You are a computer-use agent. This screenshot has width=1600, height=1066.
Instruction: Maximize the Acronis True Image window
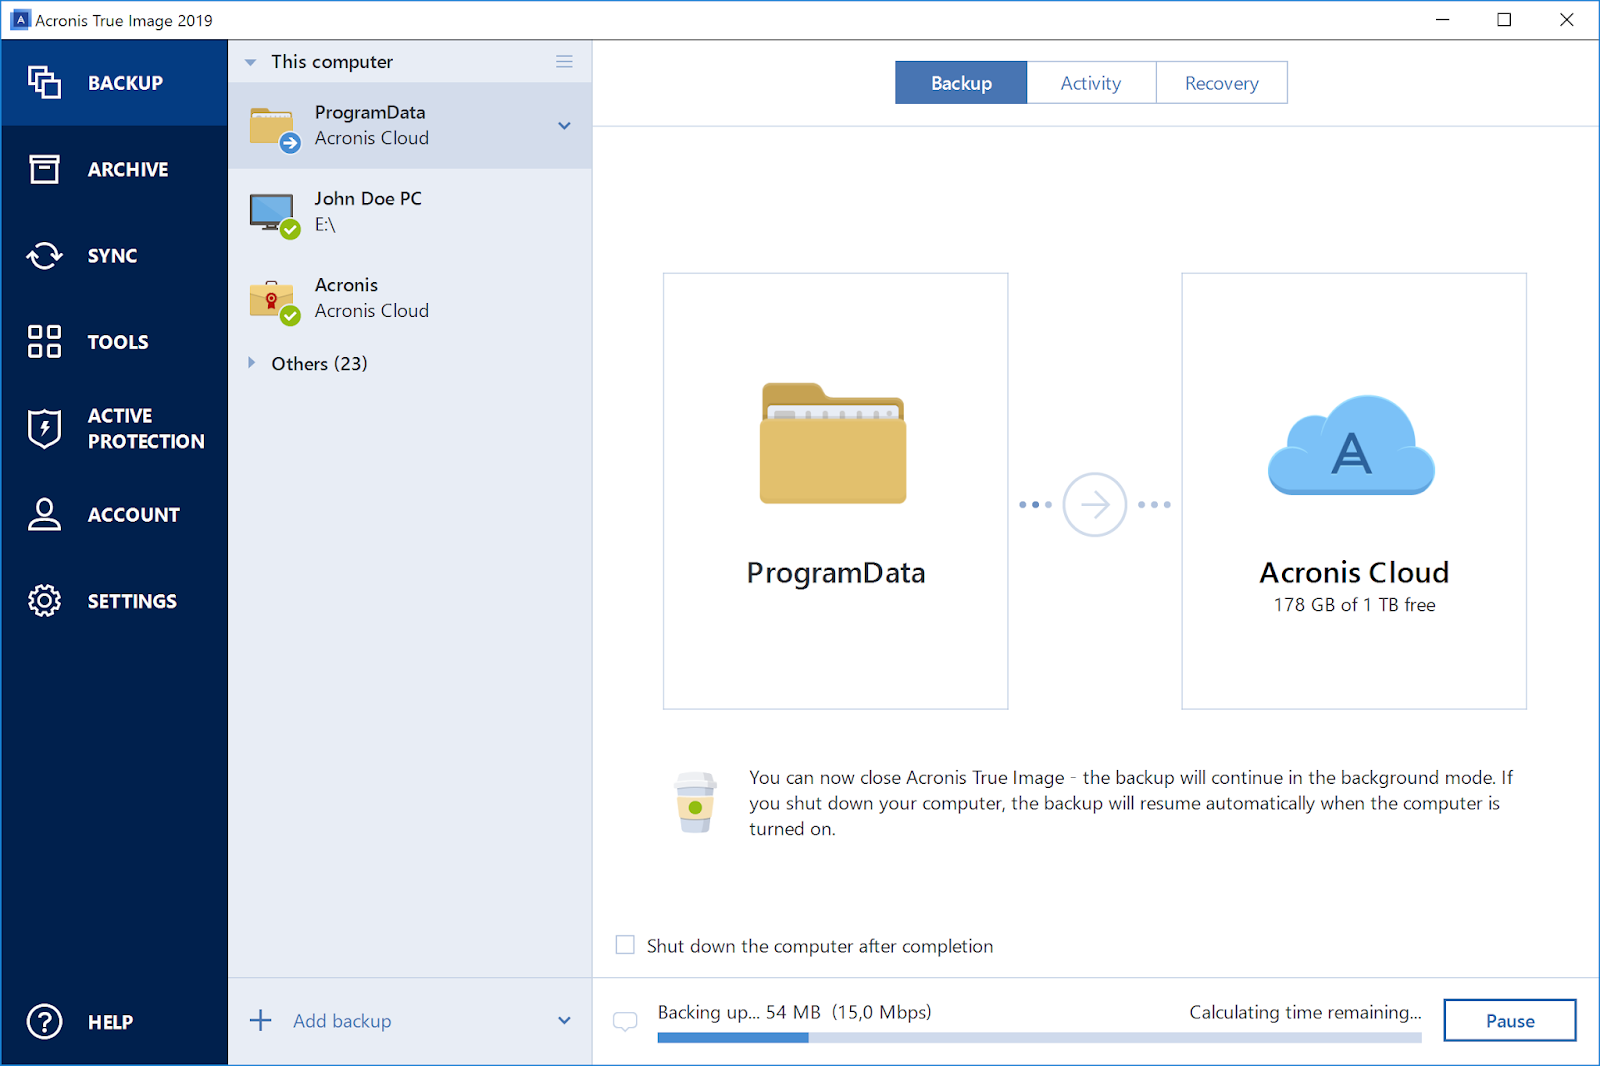[x=1504, y=20]
